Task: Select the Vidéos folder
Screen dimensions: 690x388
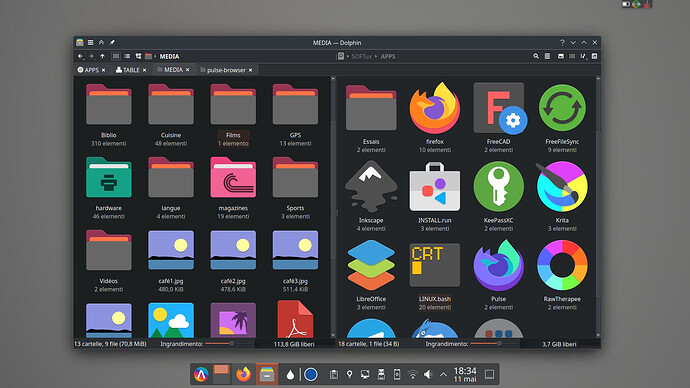Action: pyautogui.click(x=109, y=261)
